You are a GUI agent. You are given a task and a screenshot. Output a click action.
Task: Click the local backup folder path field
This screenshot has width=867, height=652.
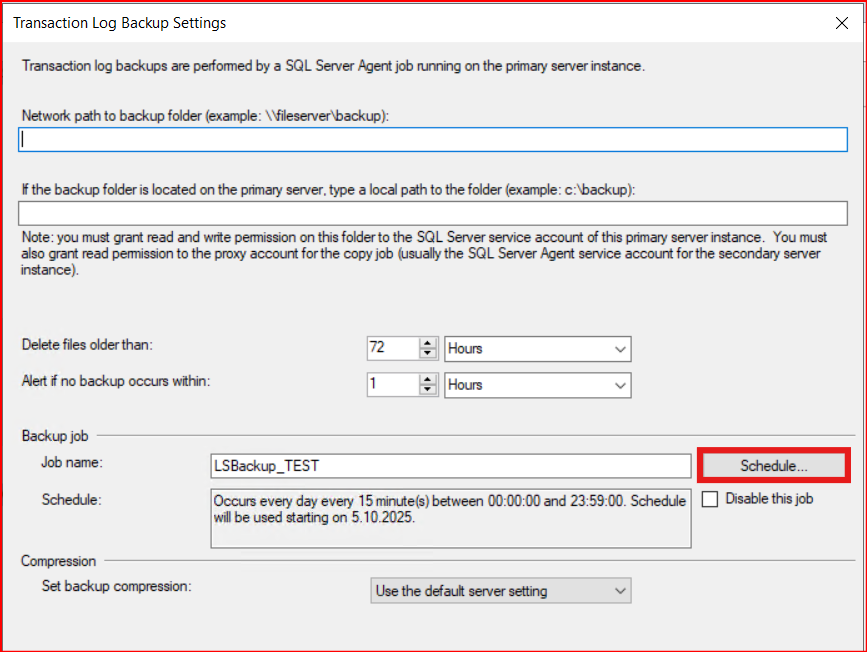click(432, 213)
